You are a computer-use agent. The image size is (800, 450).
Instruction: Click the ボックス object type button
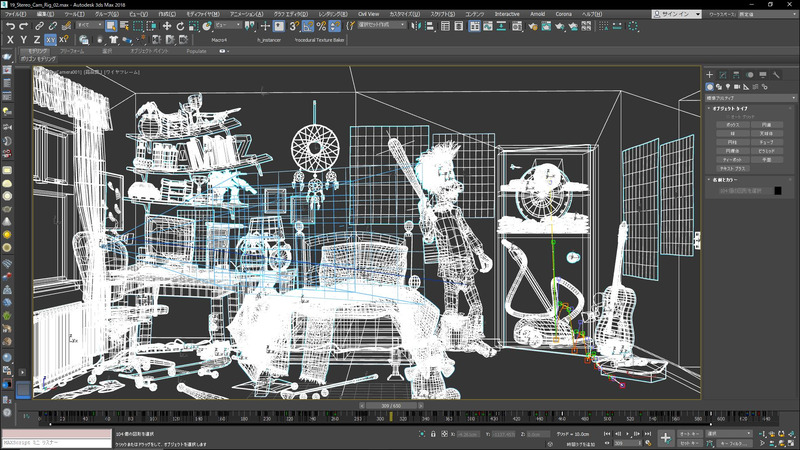[x=731, y=125]
